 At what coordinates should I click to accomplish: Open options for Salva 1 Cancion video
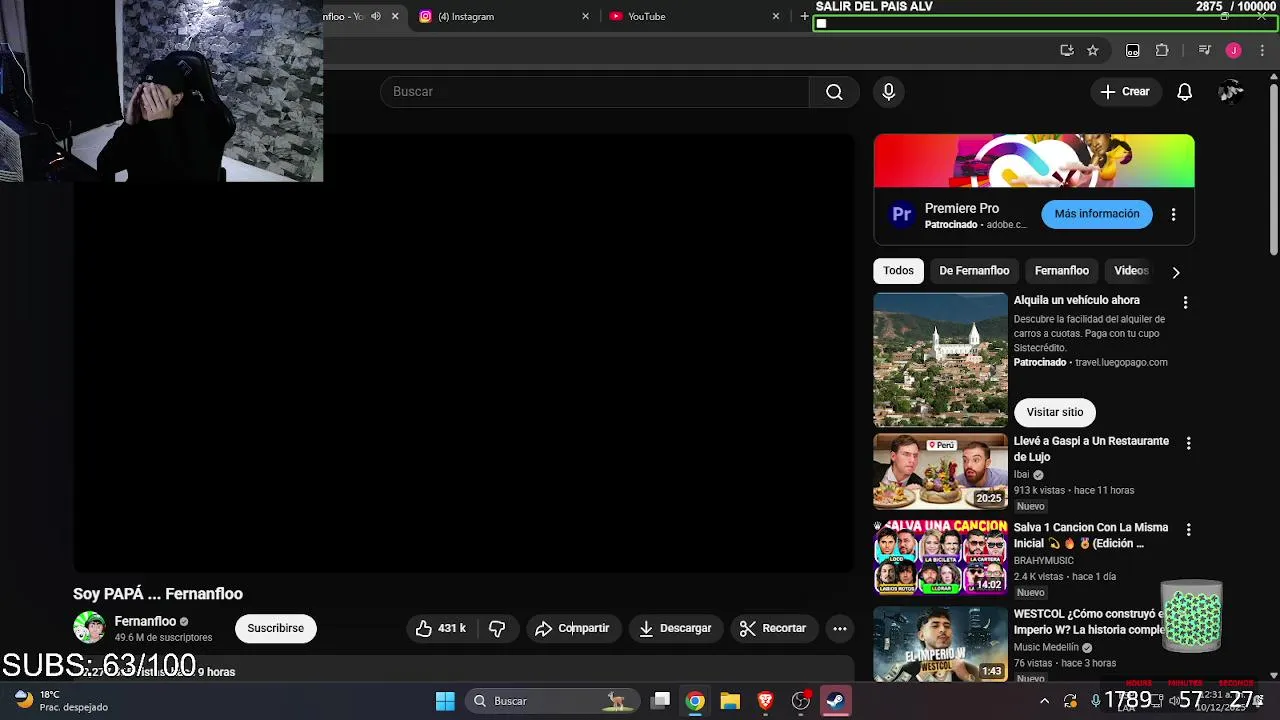(x=1188, y=529)
